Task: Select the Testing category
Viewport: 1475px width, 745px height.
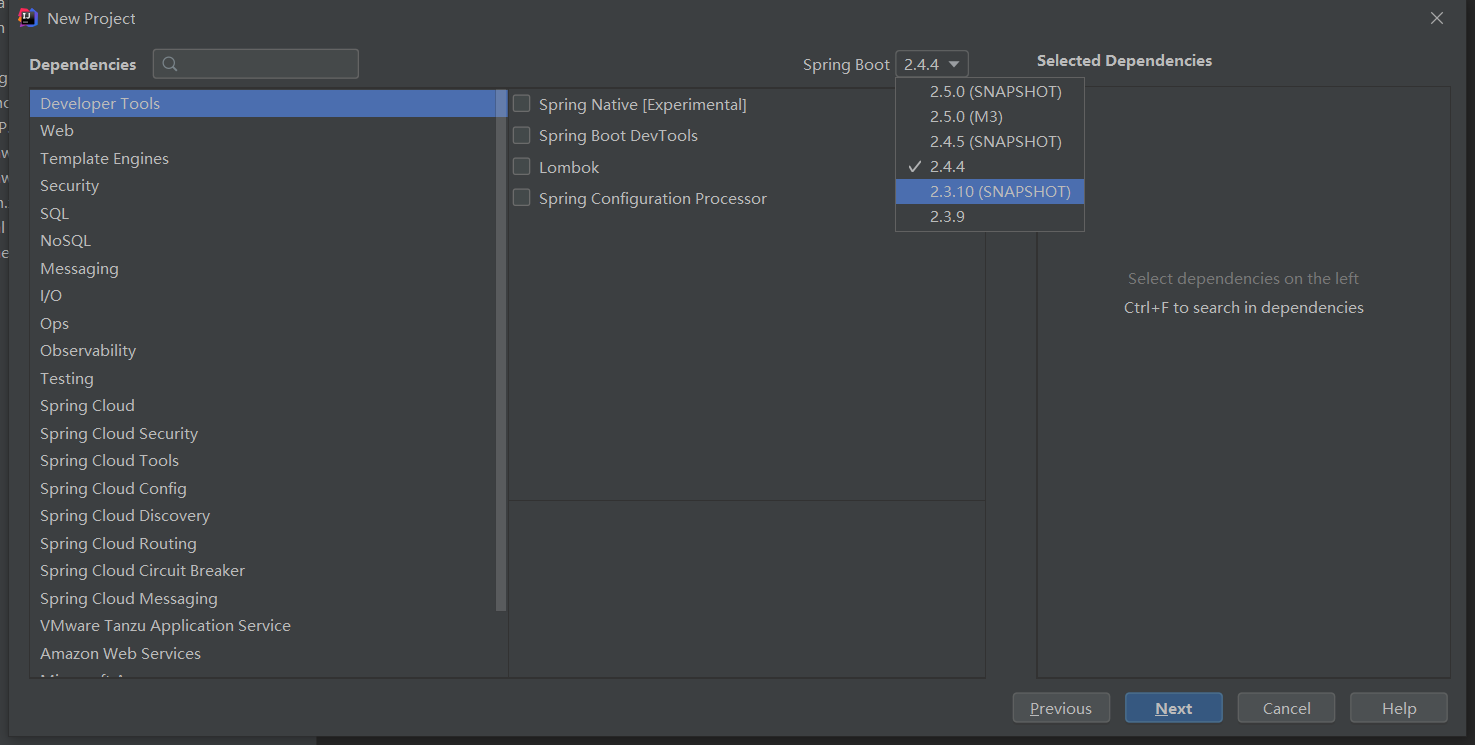Action: point(66,378)
